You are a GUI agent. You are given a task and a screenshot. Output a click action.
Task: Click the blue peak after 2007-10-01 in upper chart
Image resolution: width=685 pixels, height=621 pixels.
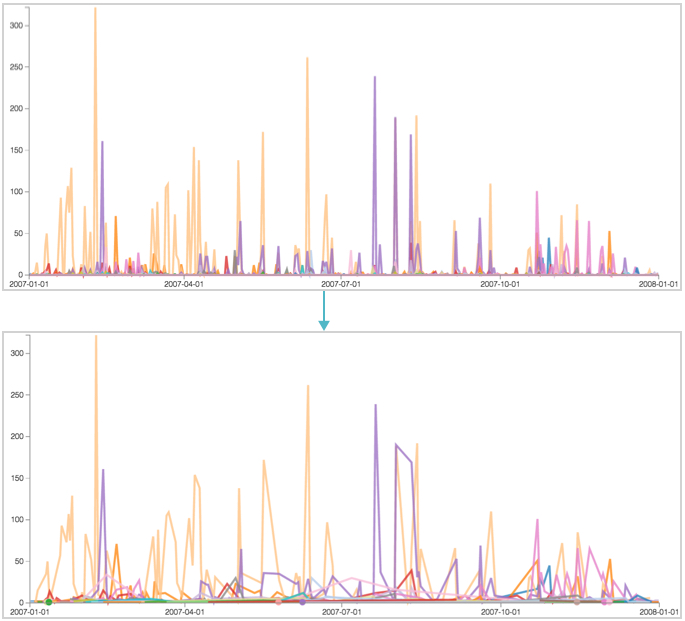pos(548,239)
